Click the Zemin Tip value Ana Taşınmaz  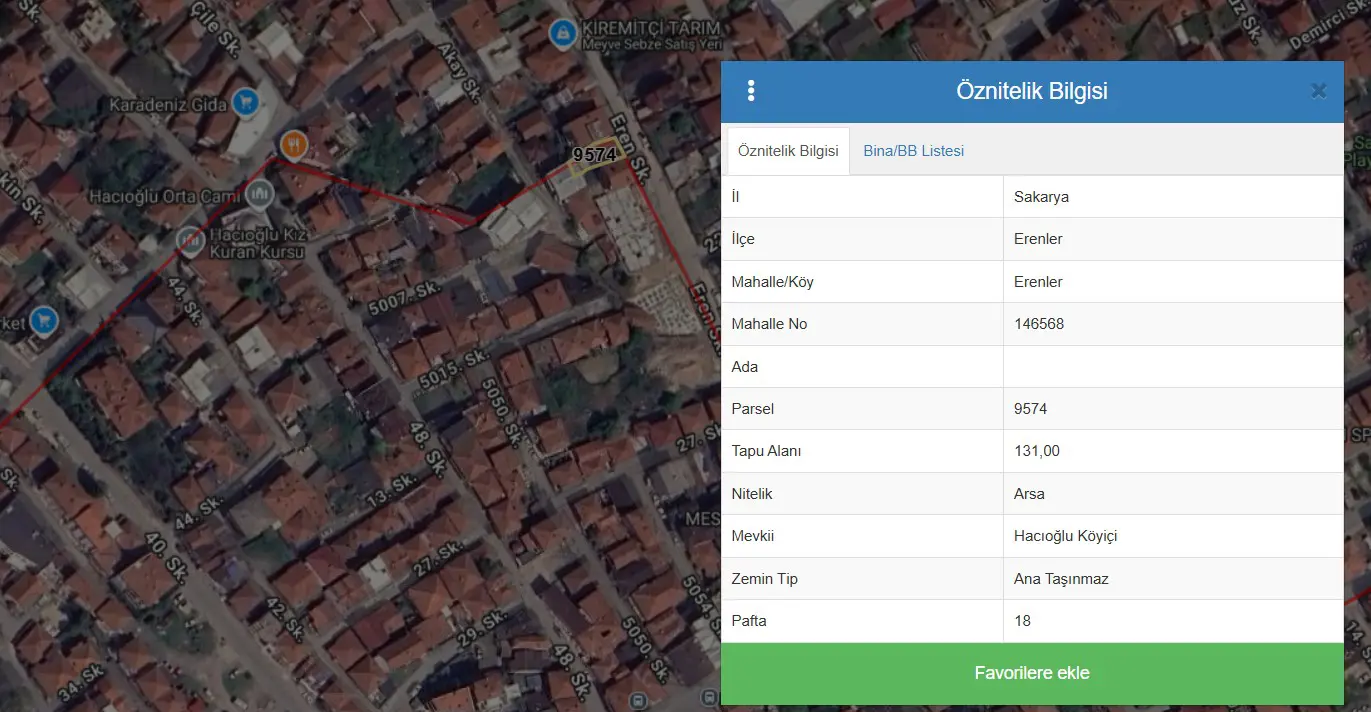pos(1061,579)
